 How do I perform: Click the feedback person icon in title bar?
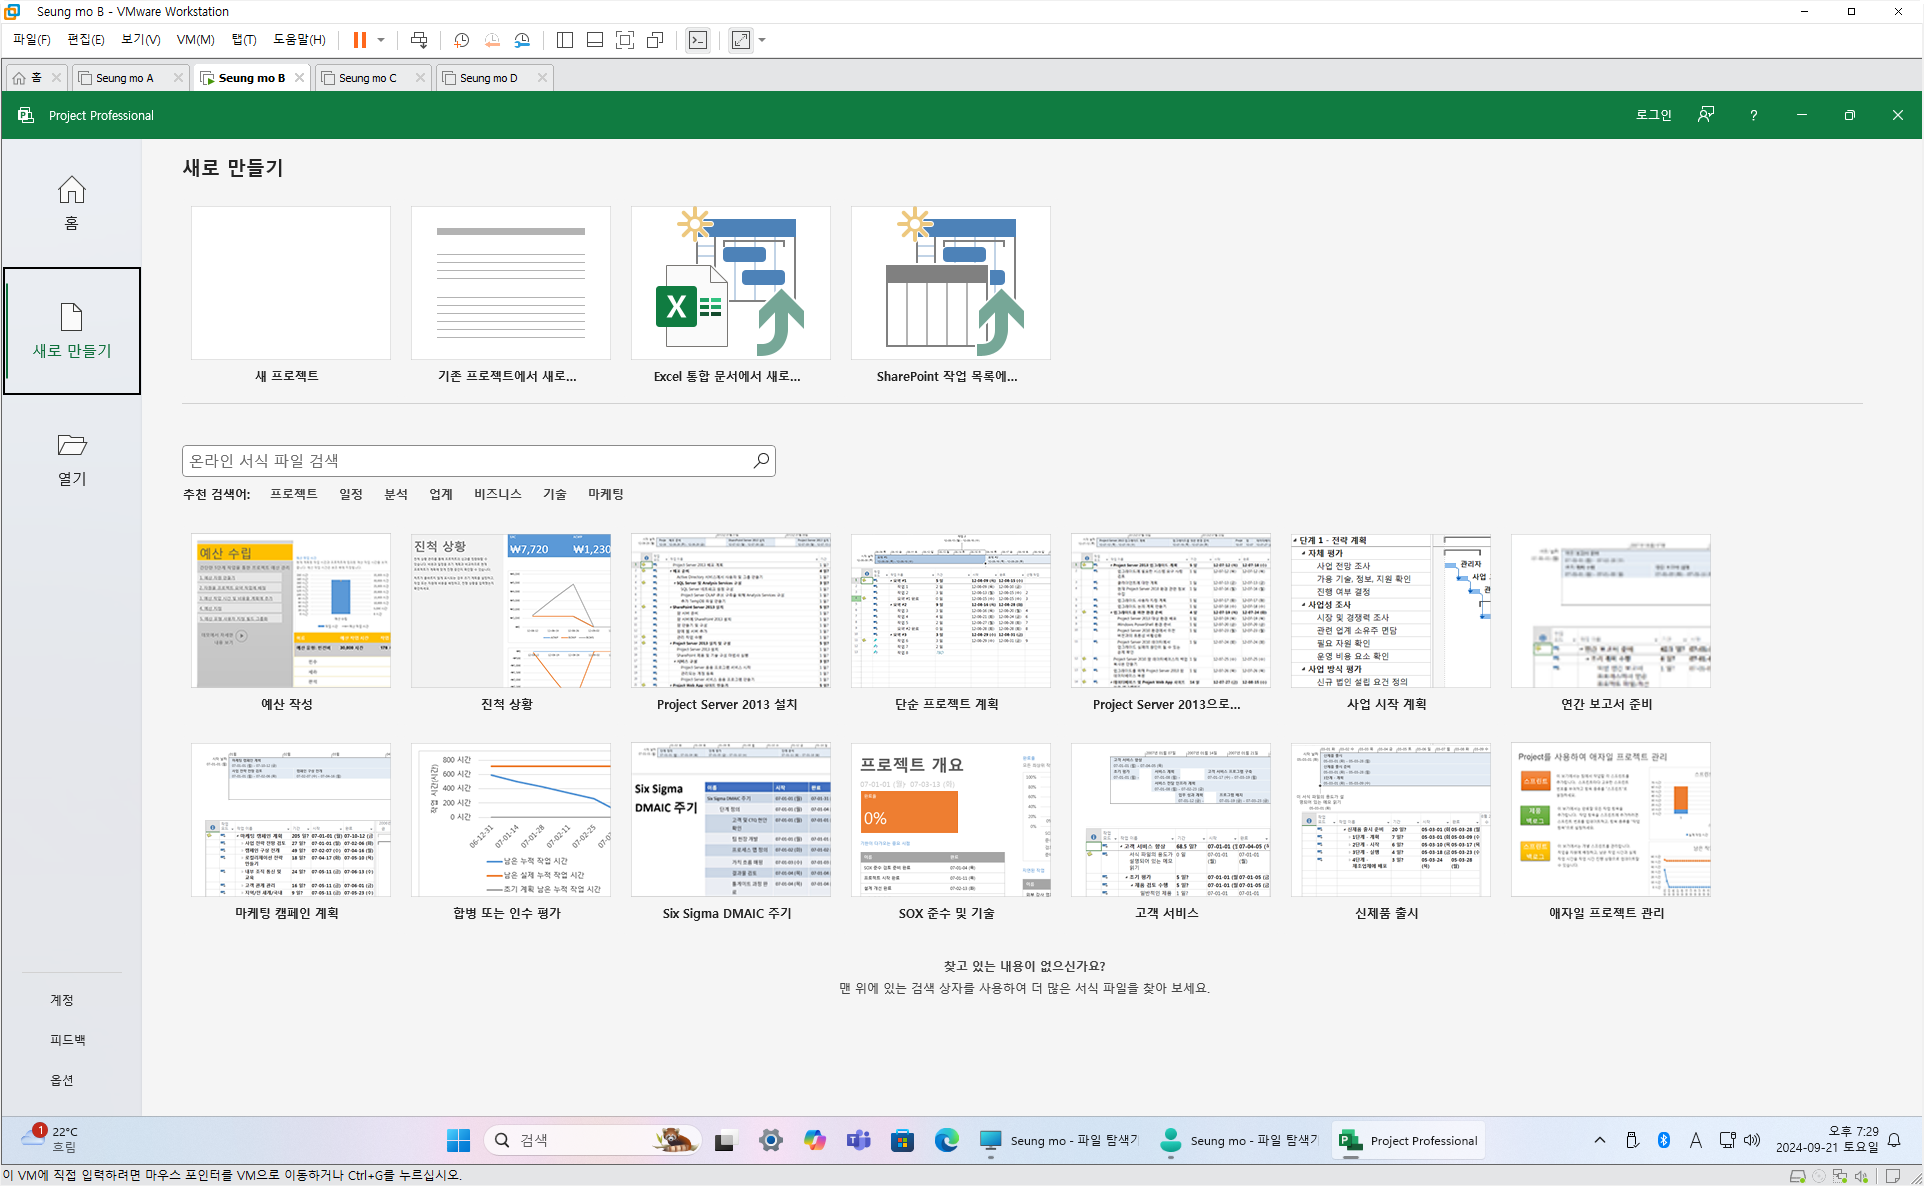tap(1706, 115)
